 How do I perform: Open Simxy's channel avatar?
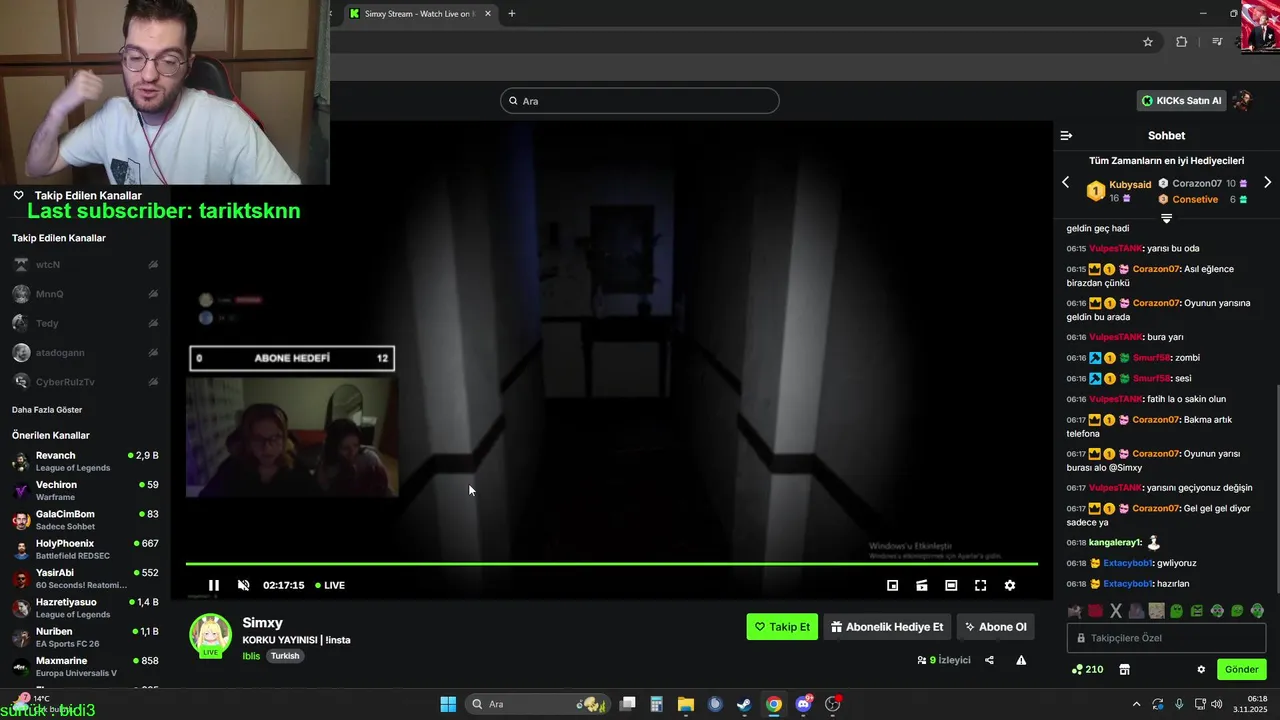click(x=211, y=635)
